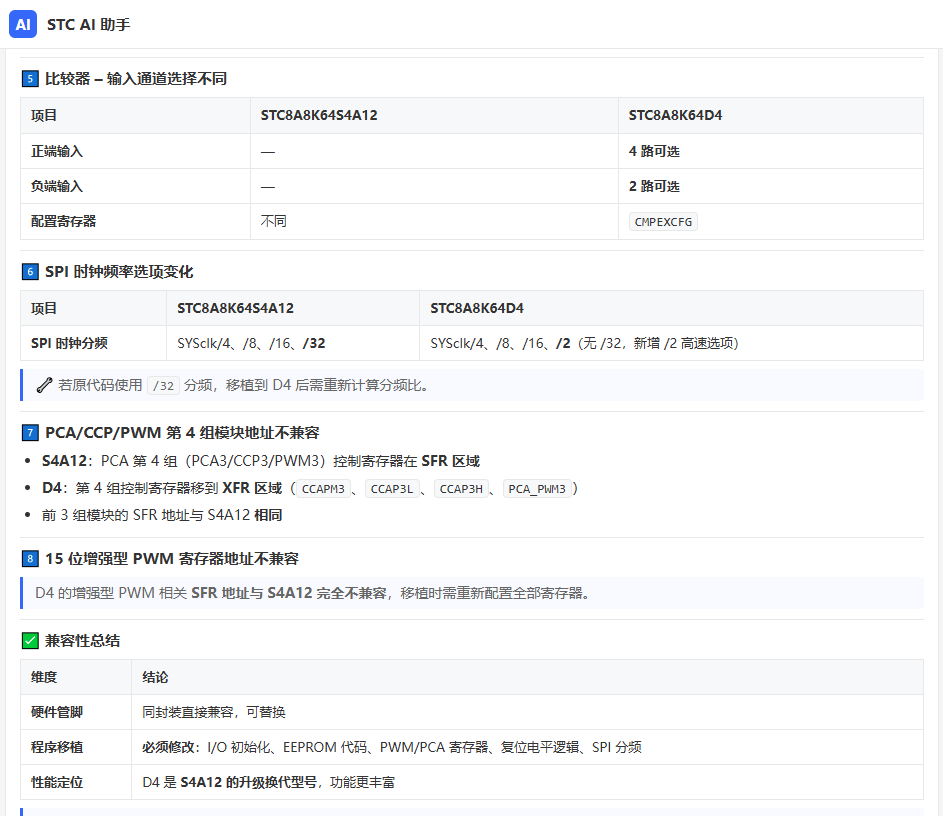Viewport: 943px width, 816px height.
Task: Click the number 5 section badge
Action: 30,79
